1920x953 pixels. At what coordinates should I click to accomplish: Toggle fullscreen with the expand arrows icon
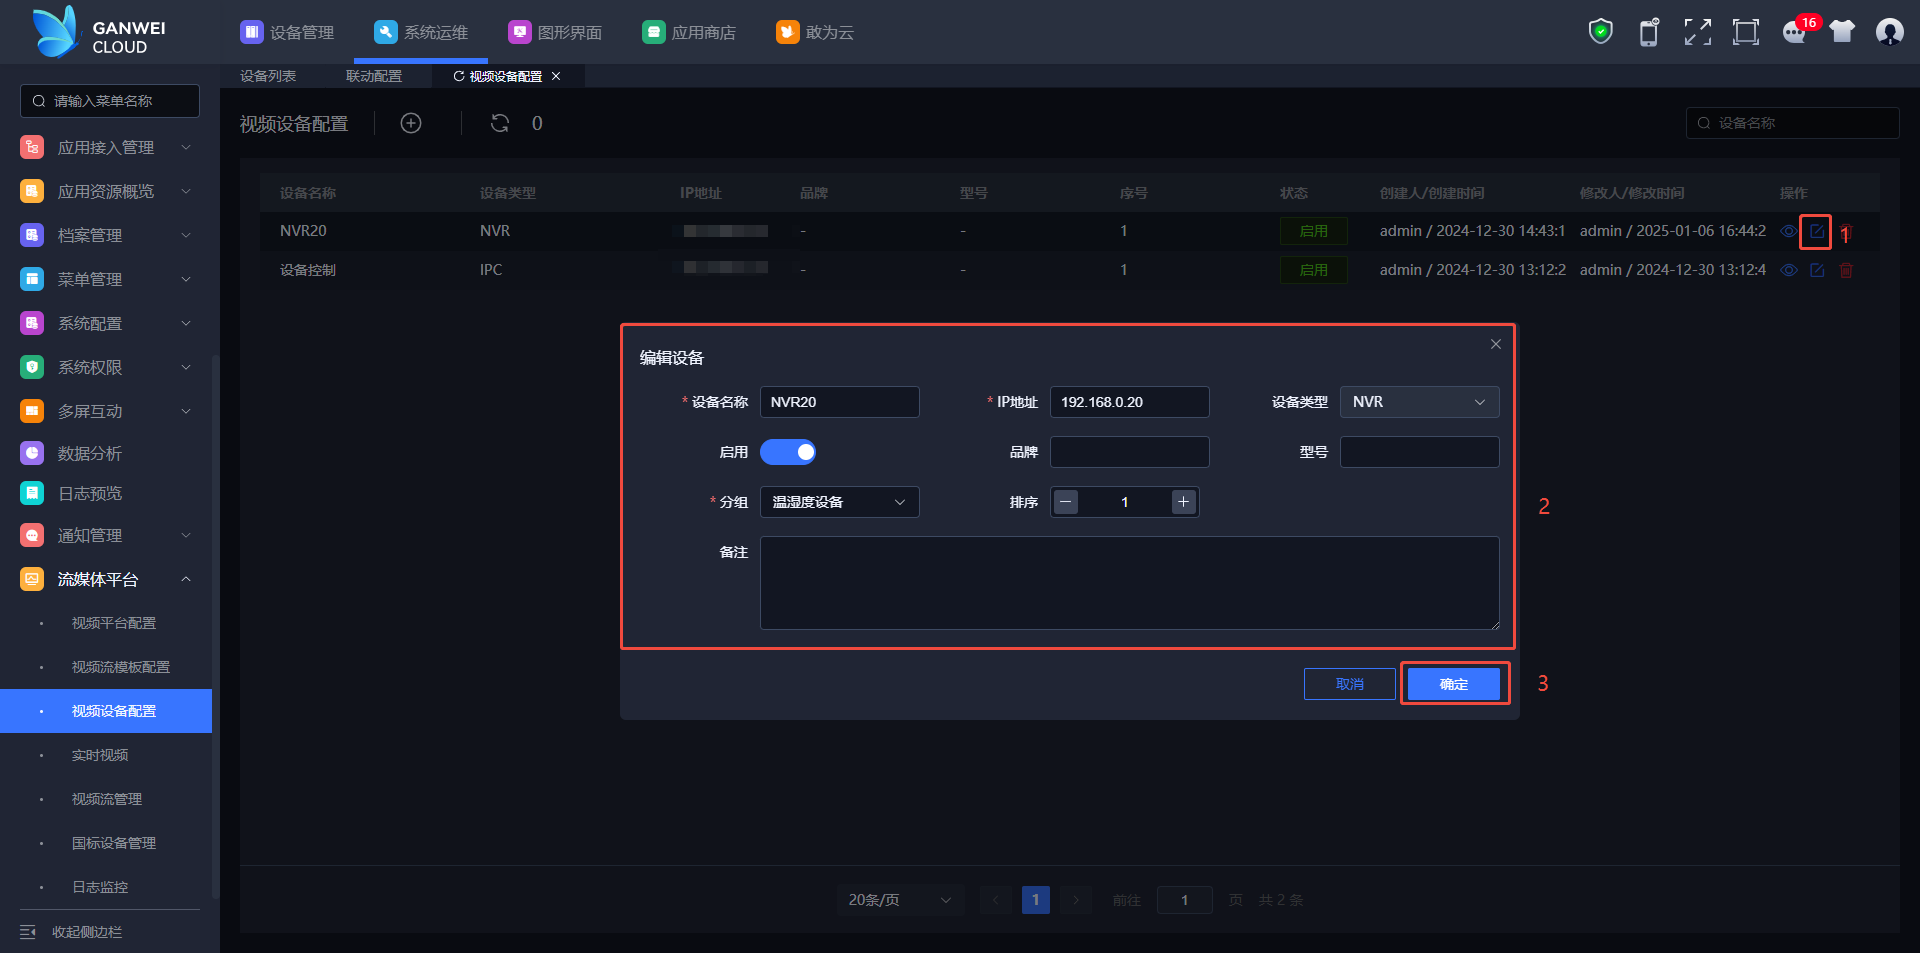click(1697, 32)
